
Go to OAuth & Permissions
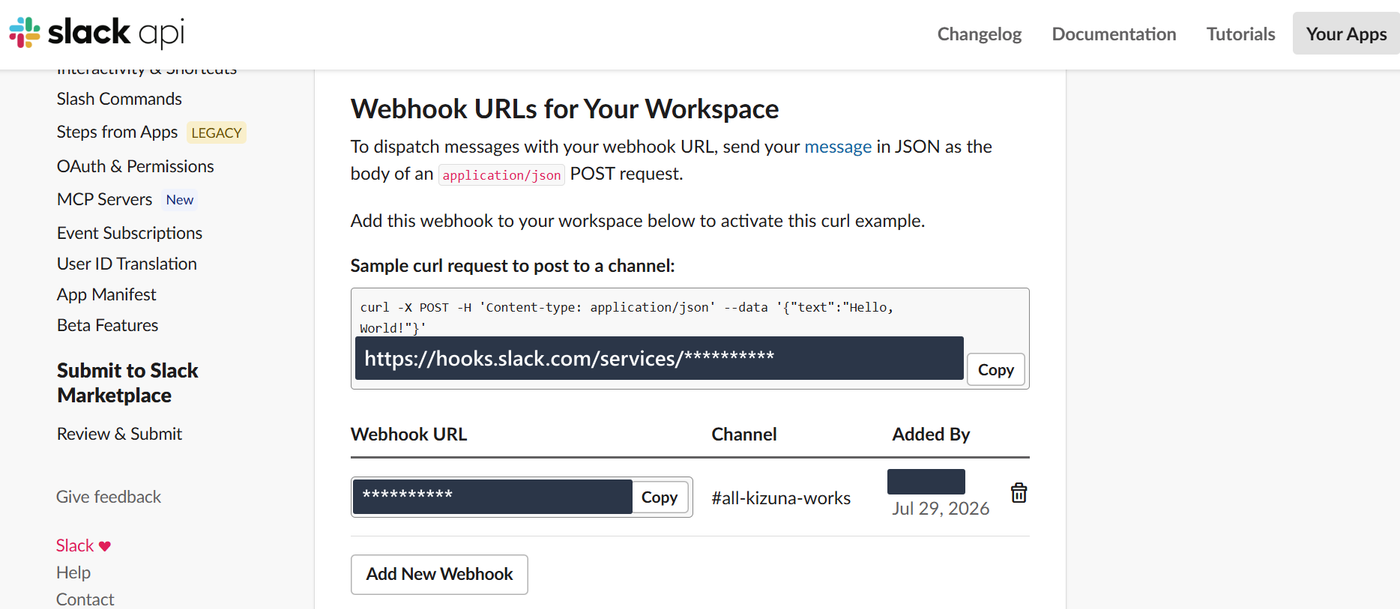coord(135,166)
